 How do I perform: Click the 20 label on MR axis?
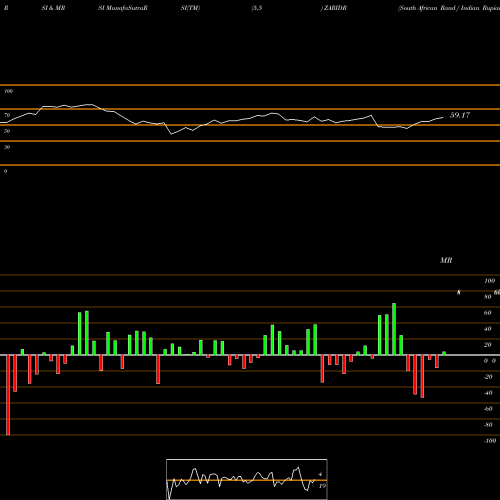point(488,345)
